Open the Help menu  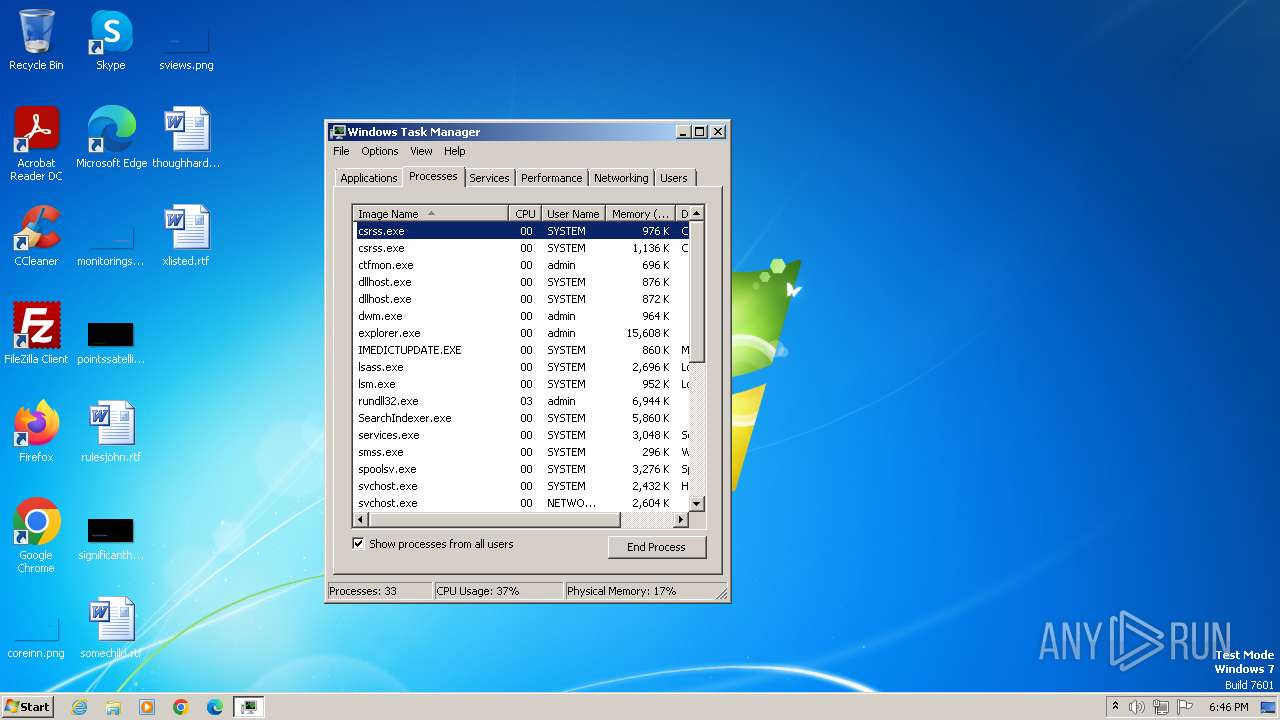click(x=455, y=151)
